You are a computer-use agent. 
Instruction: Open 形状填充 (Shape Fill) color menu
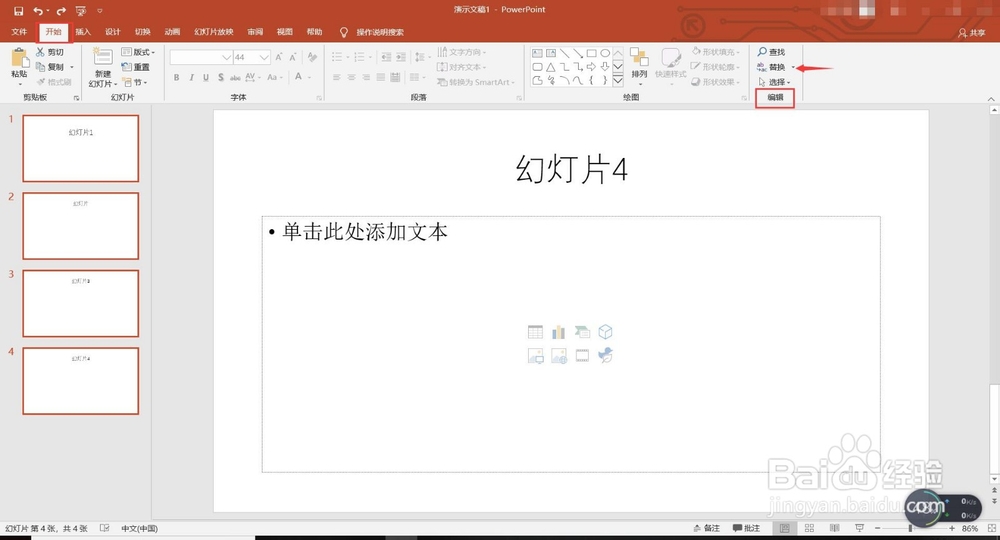(716, 52)
